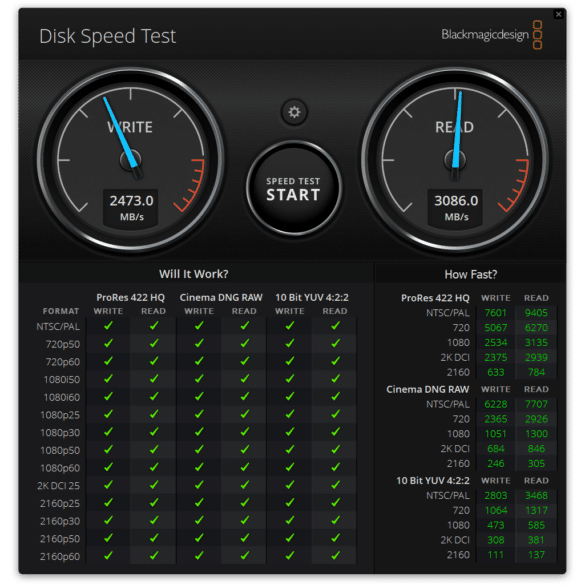The height and width of the screenshot is (585, 585).
Task: Click 1080i60 10 Bit YUV read checkmark
Action: [x=335, y=396]
